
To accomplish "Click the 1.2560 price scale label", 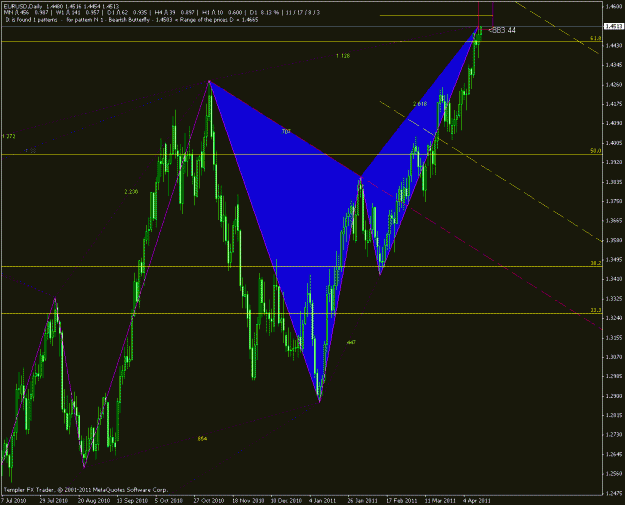I will pyautogui.click(x=614, y=474).
